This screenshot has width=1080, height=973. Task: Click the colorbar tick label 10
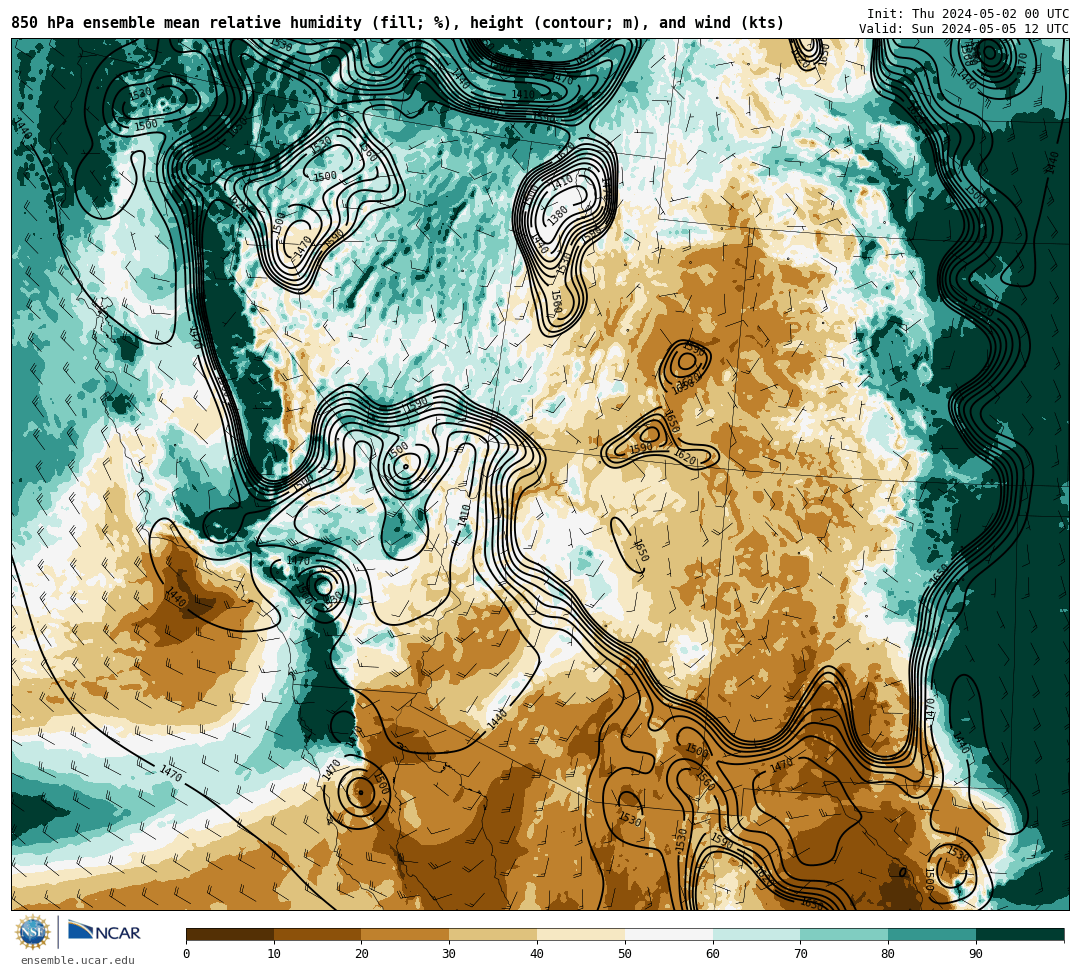coord(274,954)
